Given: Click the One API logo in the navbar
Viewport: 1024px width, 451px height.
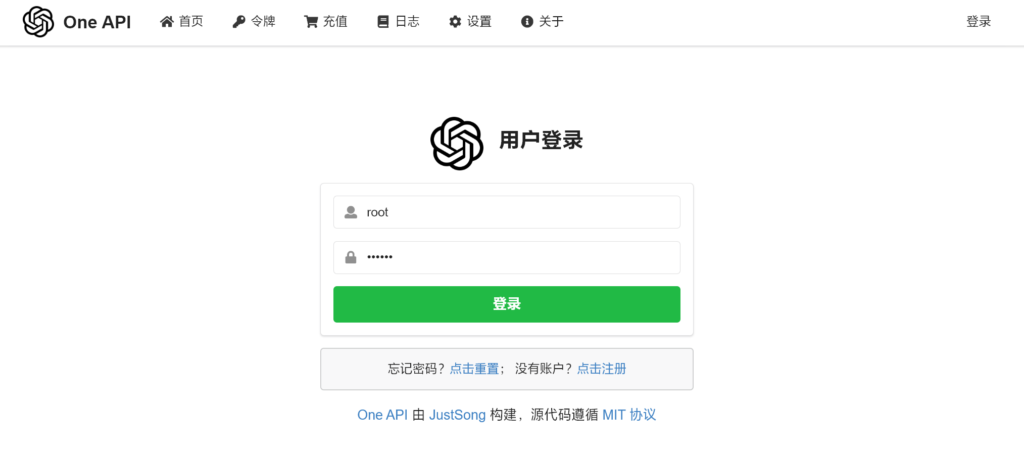Looking at the screenshot, I should click(38, 22).
